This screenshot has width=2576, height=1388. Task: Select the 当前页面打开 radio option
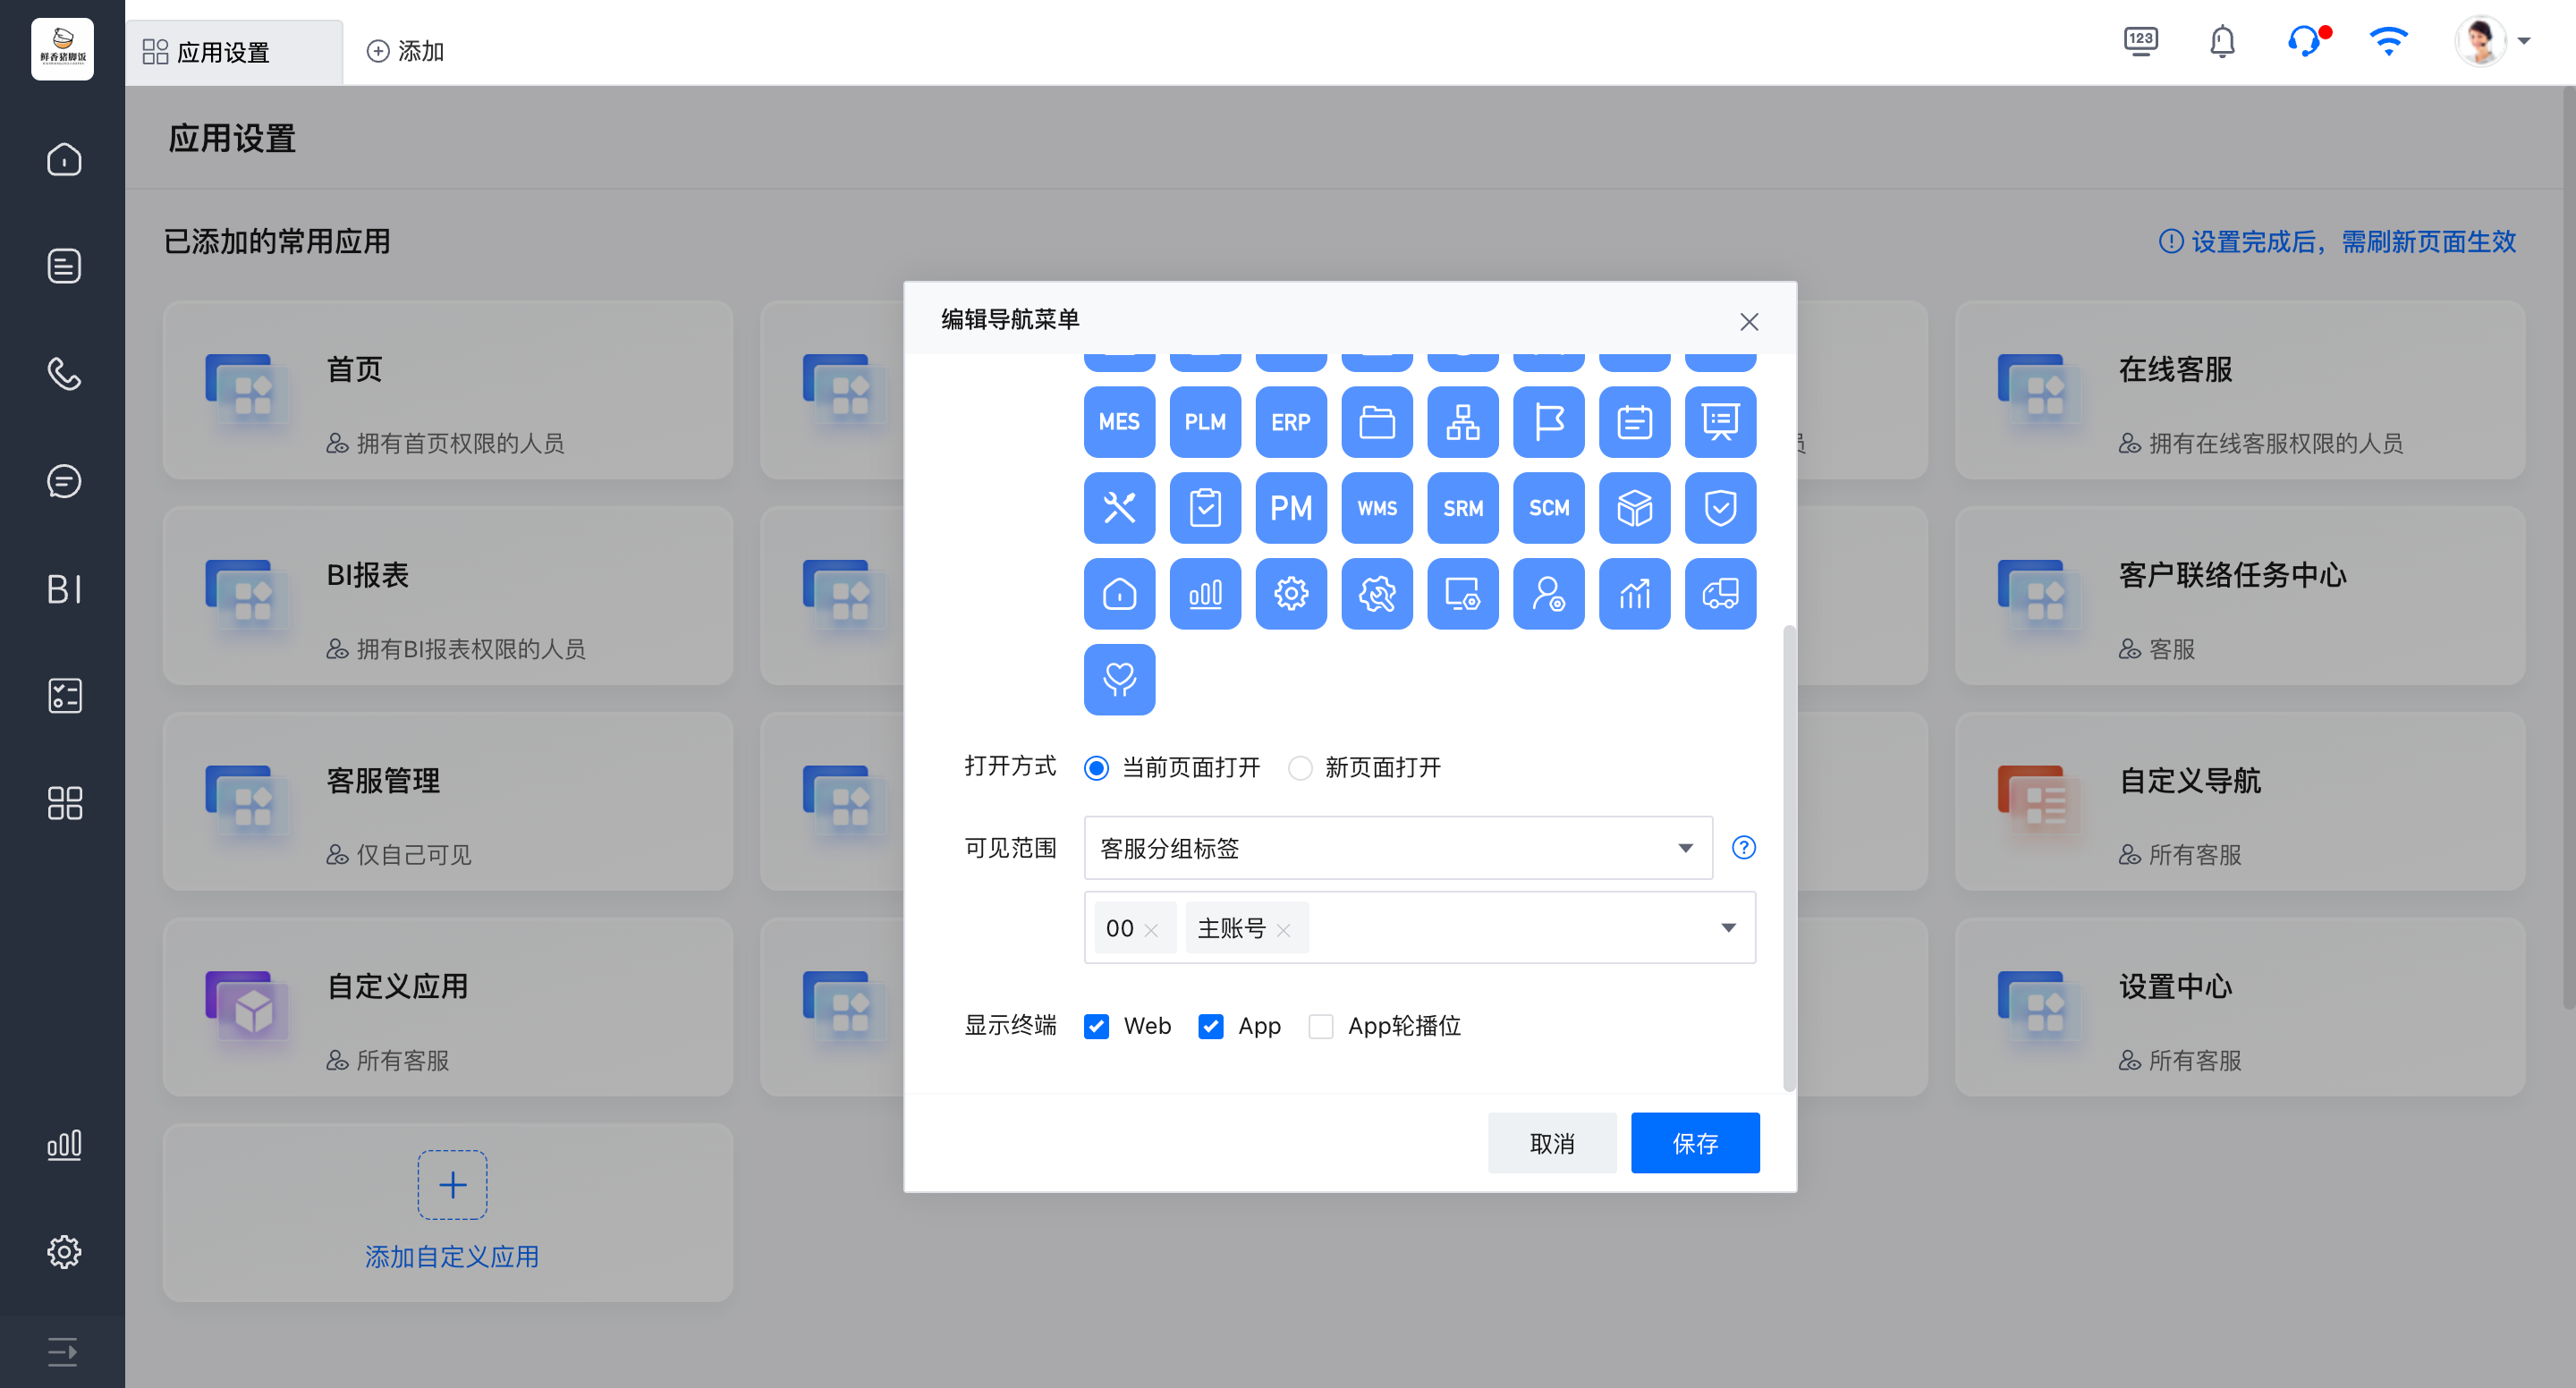point(1097,768)
